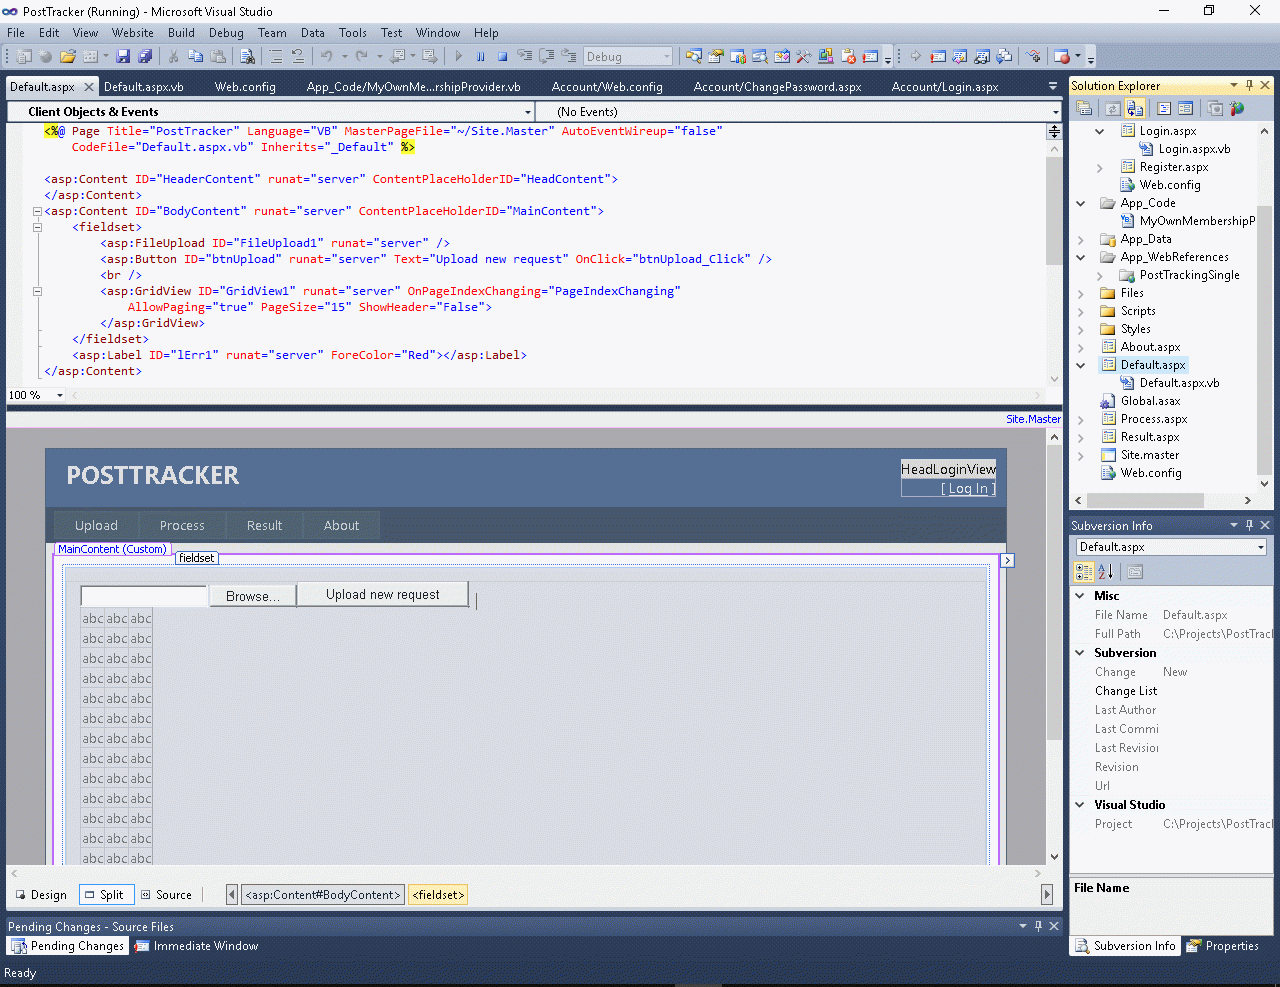Click the About menu item in designer
The height and width of the screenshot is (987, 1280).
point(341,526)
